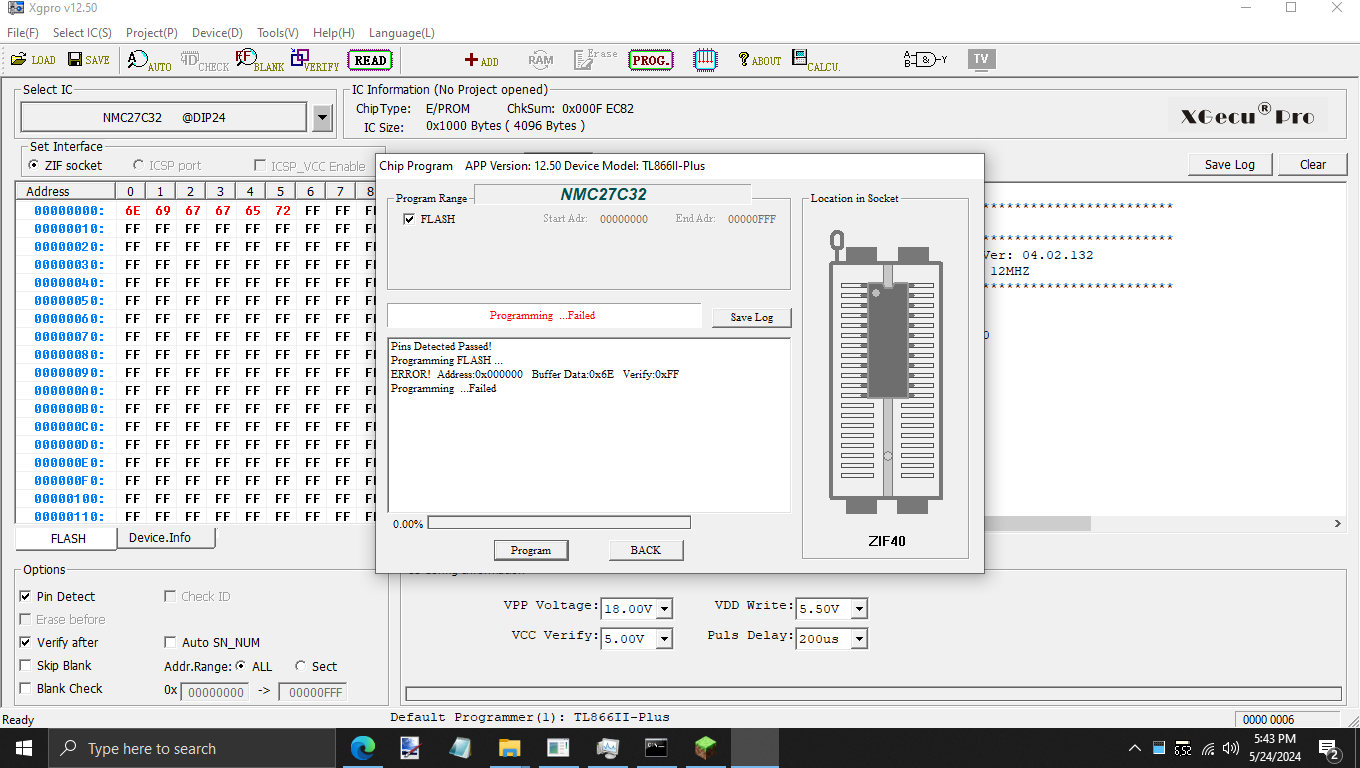The width and height of the screenshot is (1360, 768).
Task: Open the File(F) menu
Action: (x=23, y=33)
